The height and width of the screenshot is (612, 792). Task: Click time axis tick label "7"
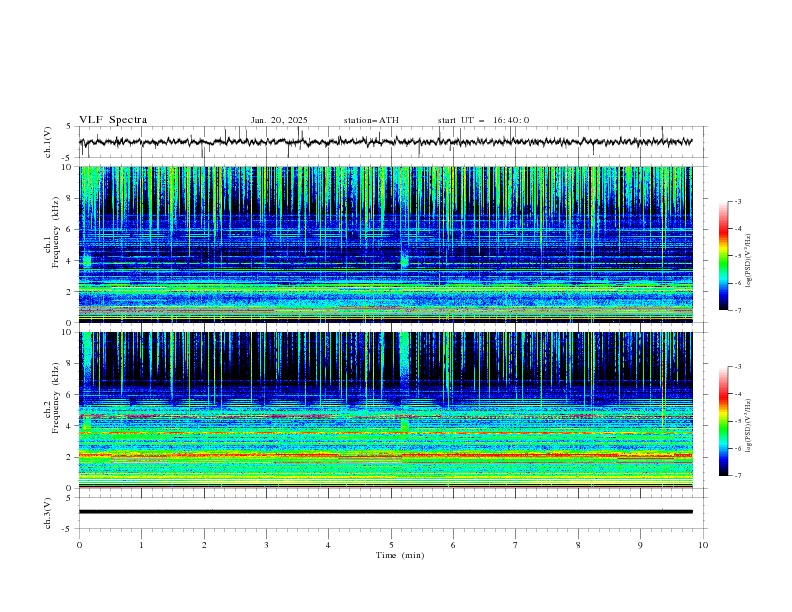516,545
